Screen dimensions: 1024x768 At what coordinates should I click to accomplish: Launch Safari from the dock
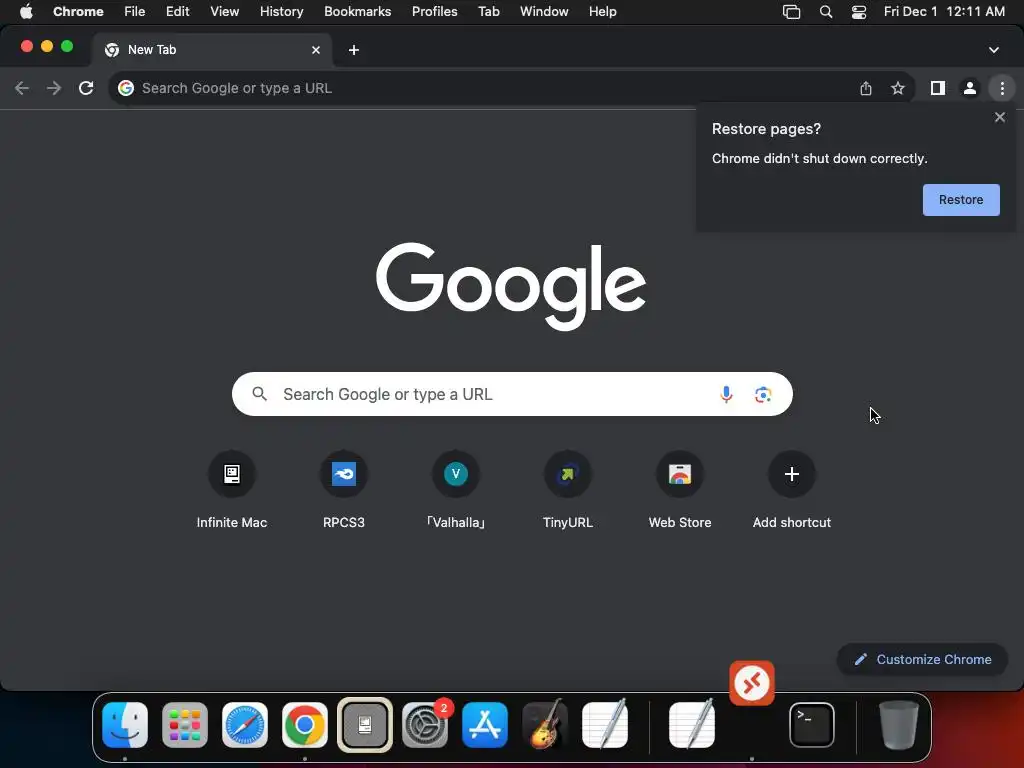click(245, 725)
